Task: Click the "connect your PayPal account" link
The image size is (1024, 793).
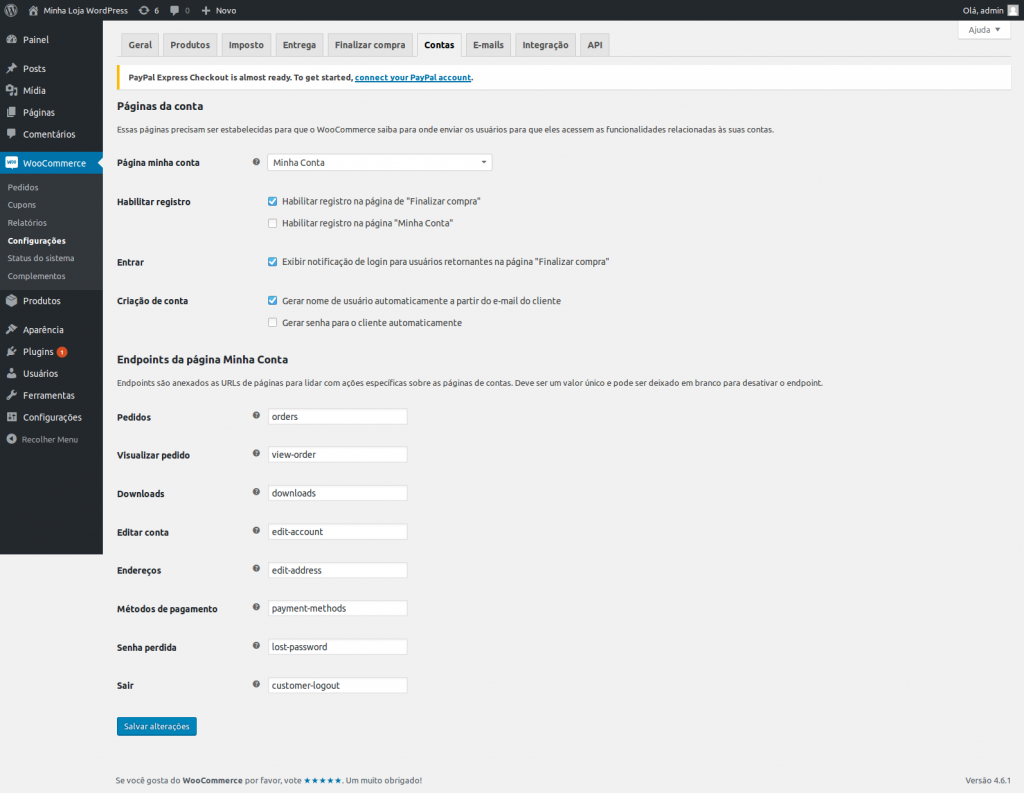Action: [x=412, y=76]
